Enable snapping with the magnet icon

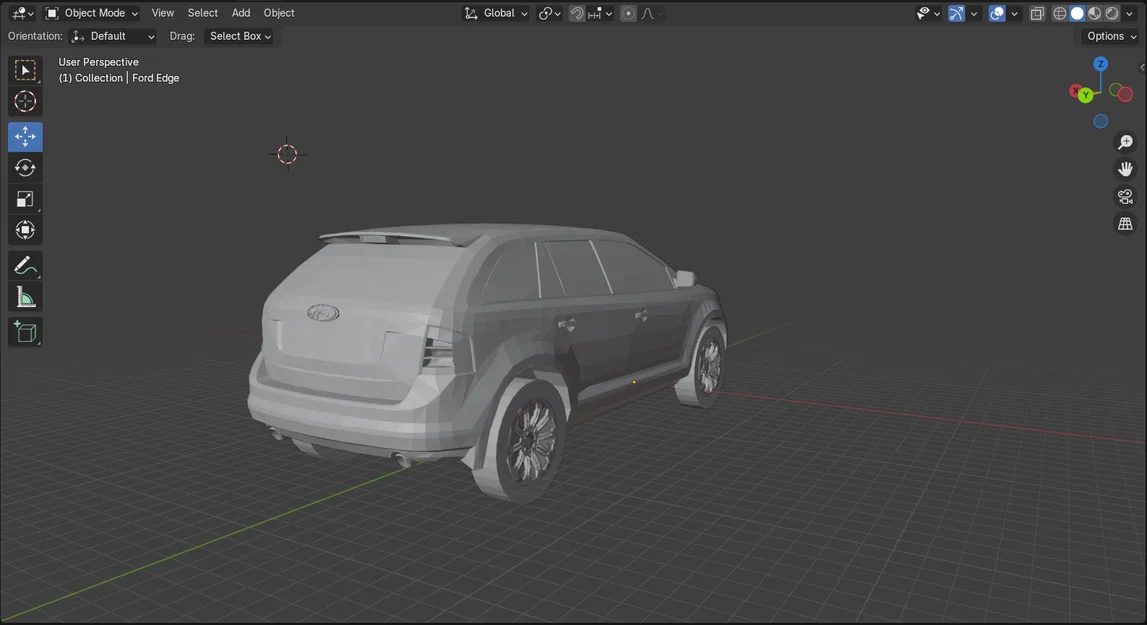[x=577, y=13]
